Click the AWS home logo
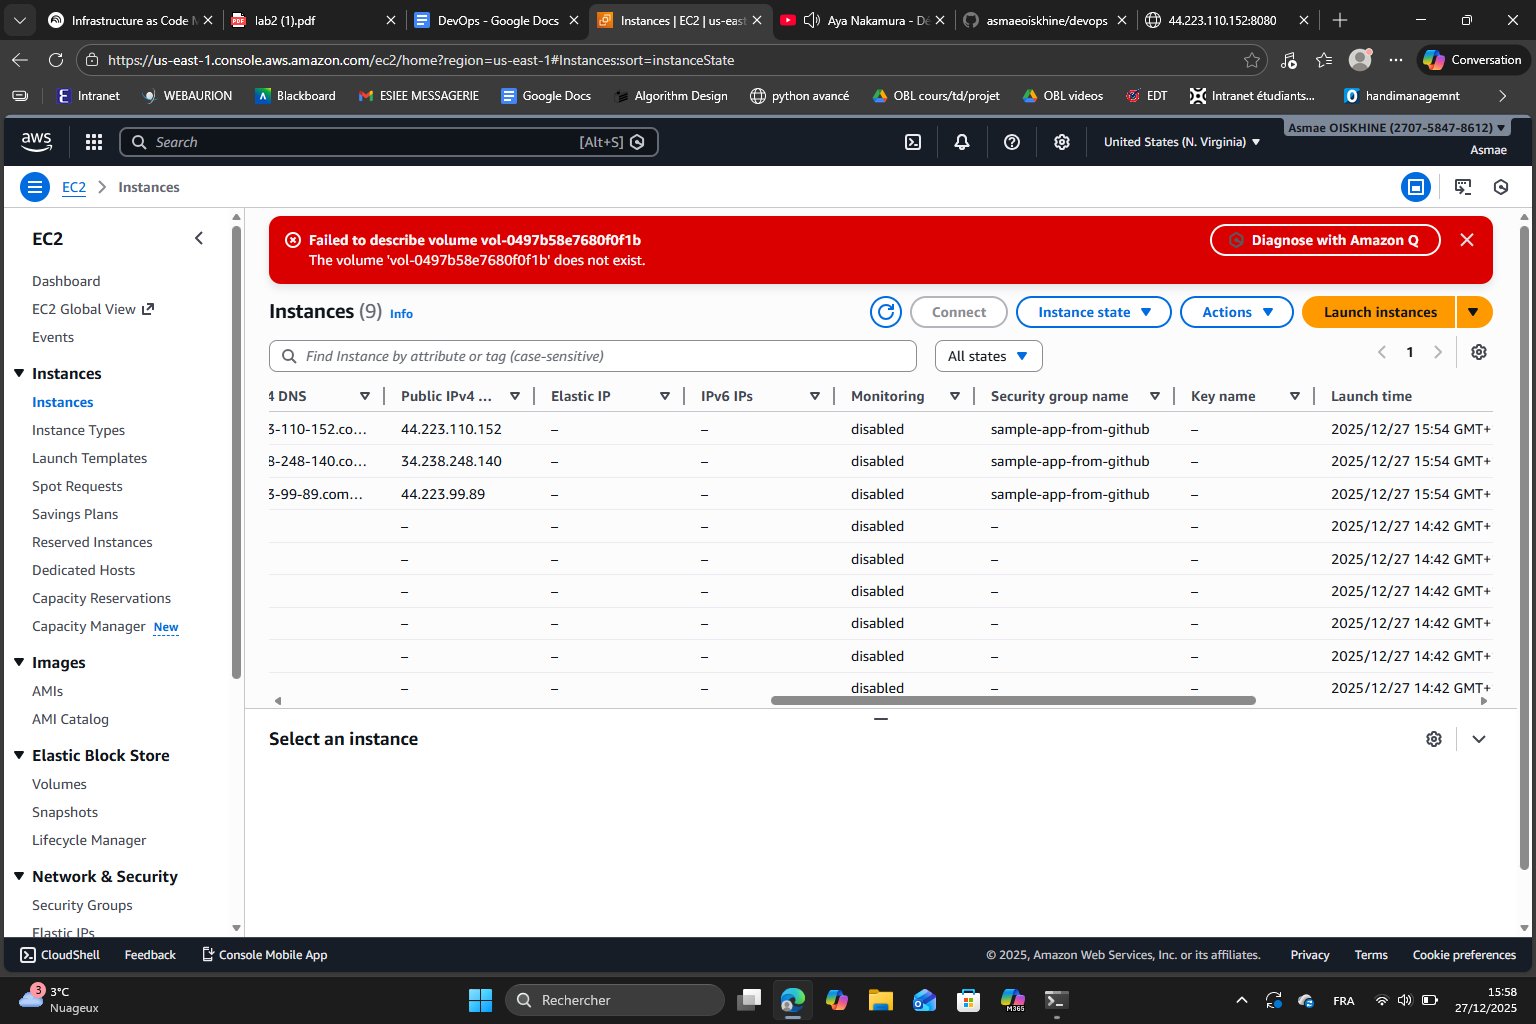This screenshot has height=1024, width=1536. point(36,142)
